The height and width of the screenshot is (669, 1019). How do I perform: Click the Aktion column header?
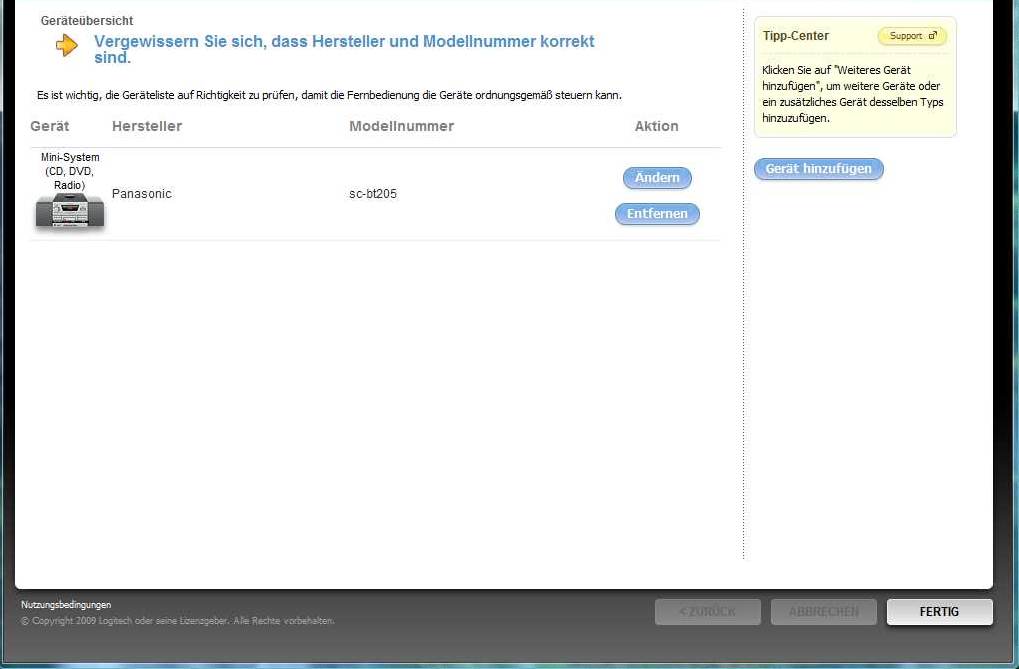coord(656,126)
